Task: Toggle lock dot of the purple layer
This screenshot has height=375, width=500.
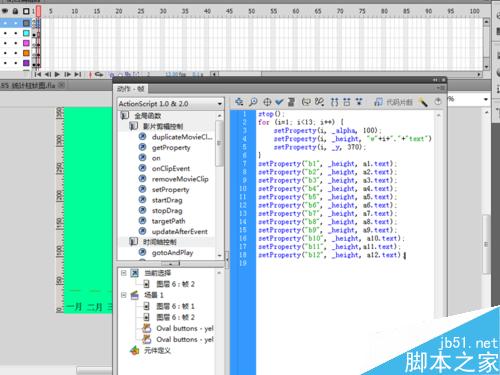Action: pyautogui.click(x=16, y=63)
